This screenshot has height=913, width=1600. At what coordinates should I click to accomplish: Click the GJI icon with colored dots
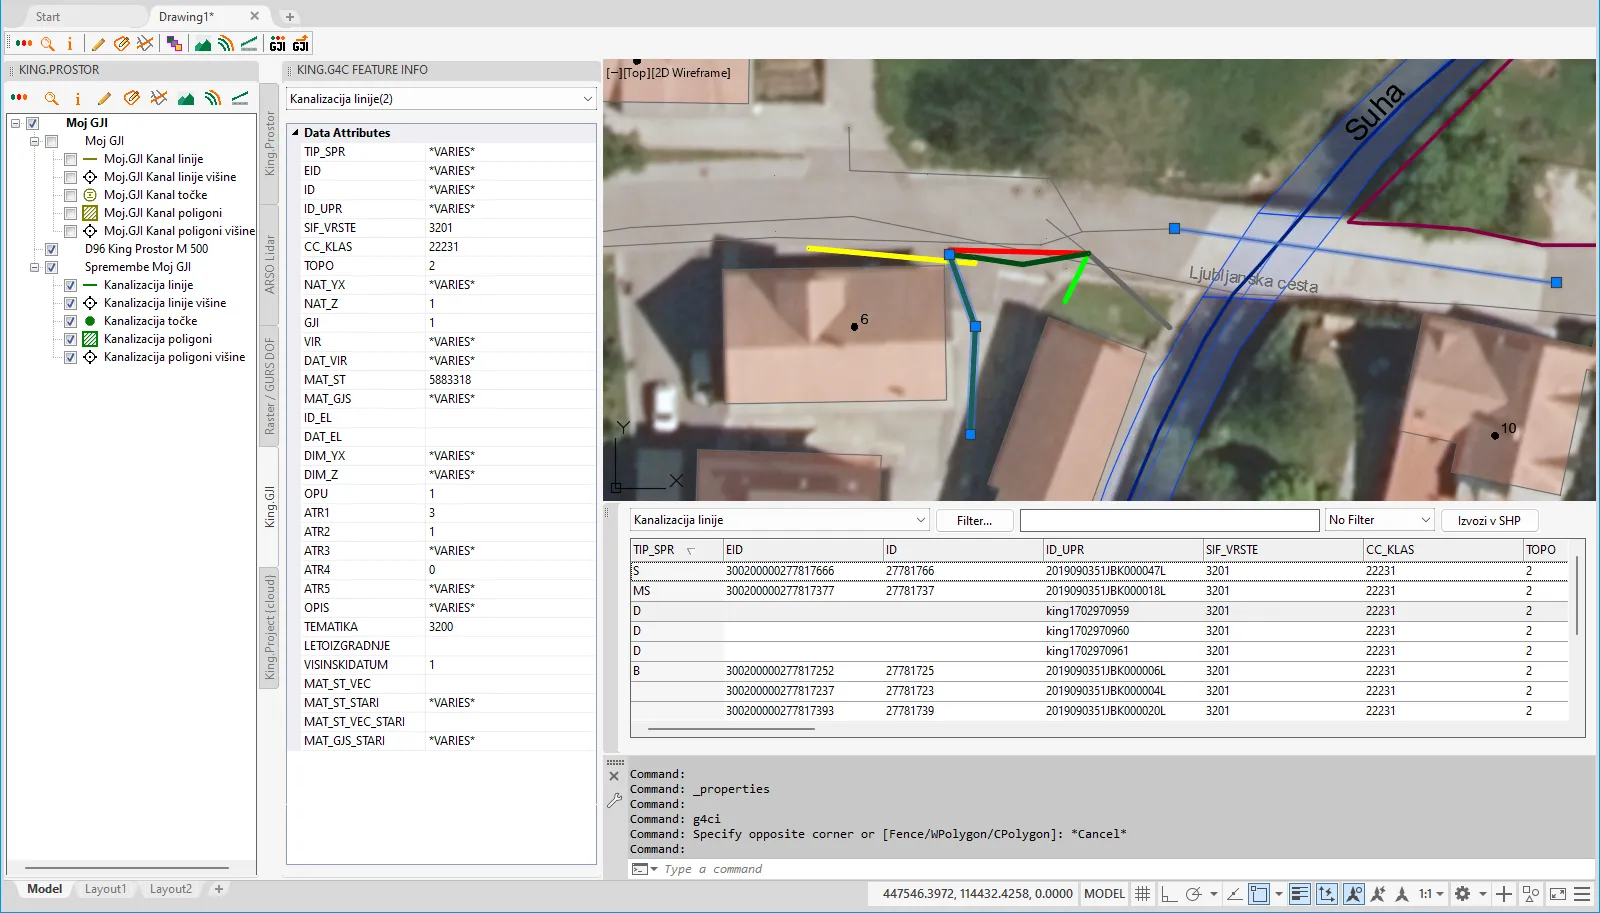(x=278, y=44)
